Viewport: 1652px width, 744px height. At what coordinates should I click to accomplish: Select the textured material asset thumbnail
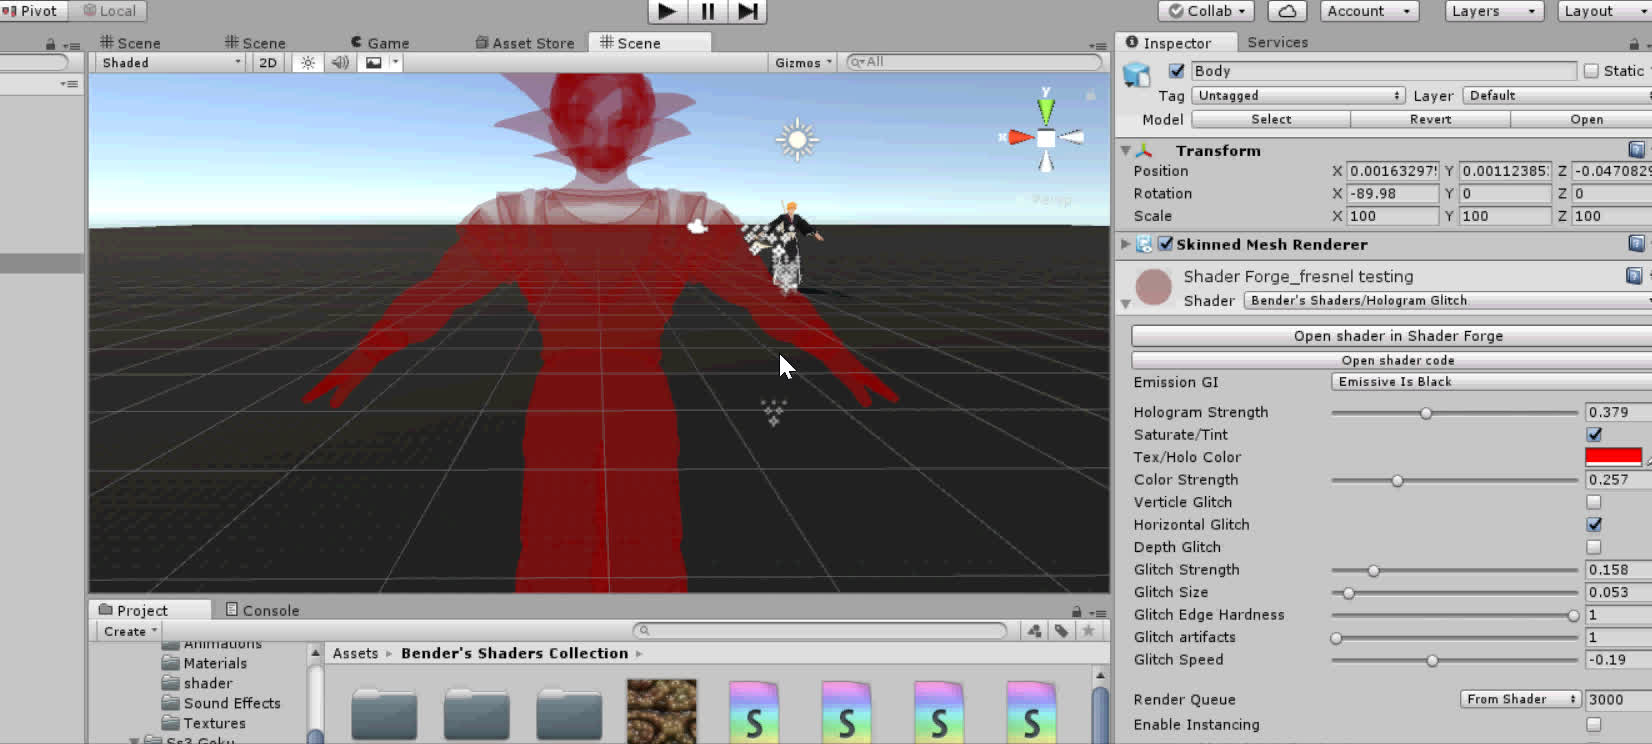661,711
